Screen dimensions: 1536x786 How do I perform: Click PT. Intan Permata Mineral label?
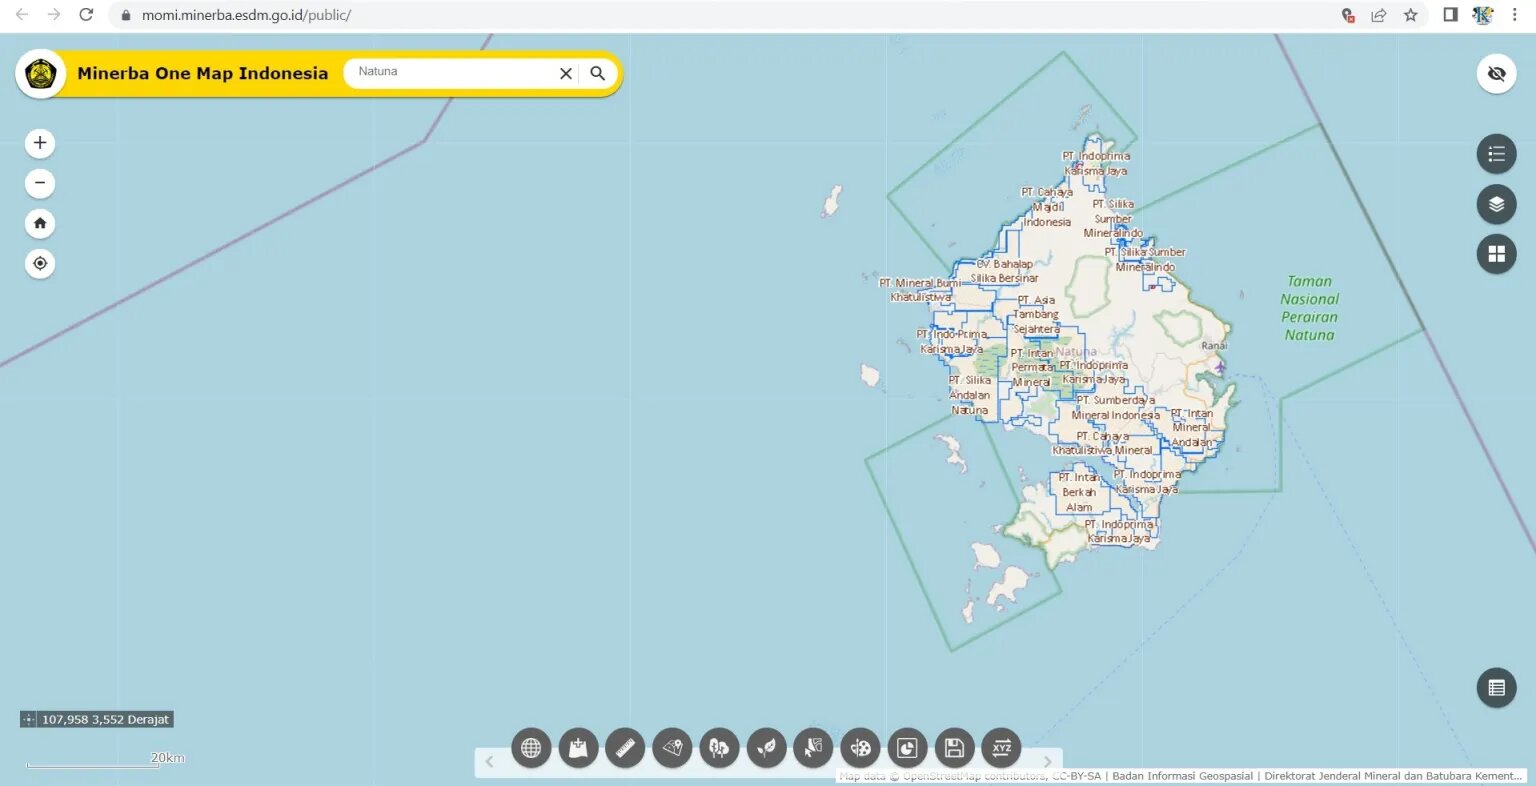click(1032, 367)
